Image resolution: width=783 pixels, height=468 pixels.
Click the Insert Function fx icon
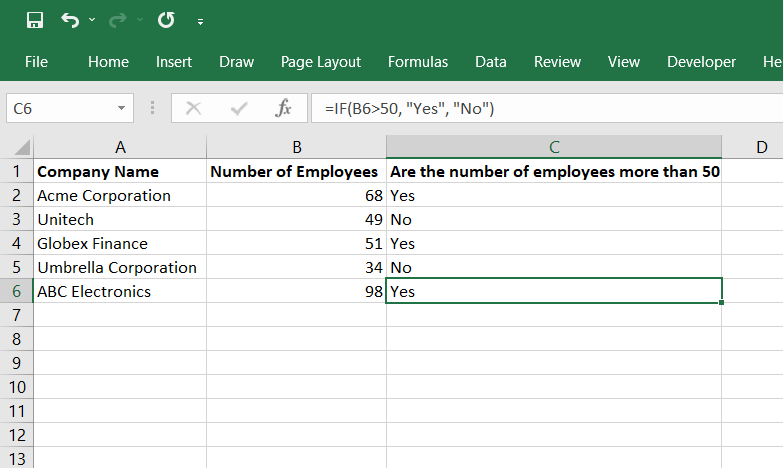[x=283, y=108]
